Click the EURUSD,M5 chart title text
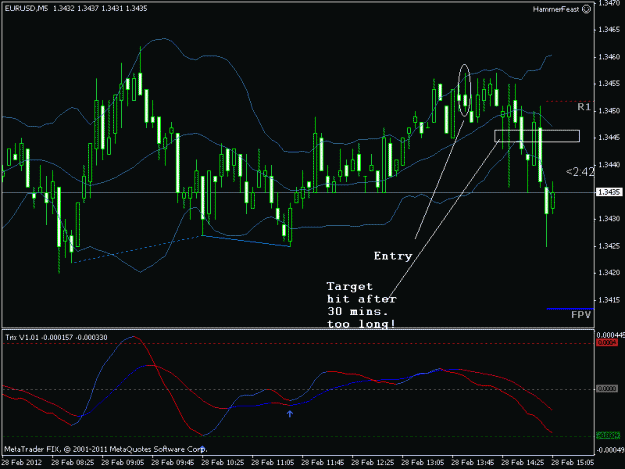This screenshot has height=469, width=625. click(x=26, y=8)
